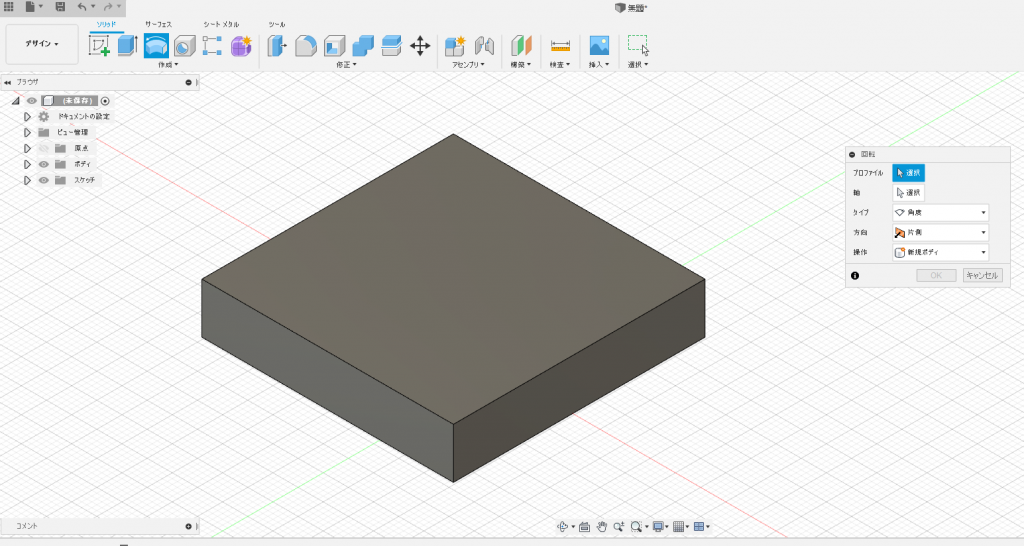Screen dimensions: 1024x546
Task: Click the Orbit navigation icon
Action: (562, 526)
